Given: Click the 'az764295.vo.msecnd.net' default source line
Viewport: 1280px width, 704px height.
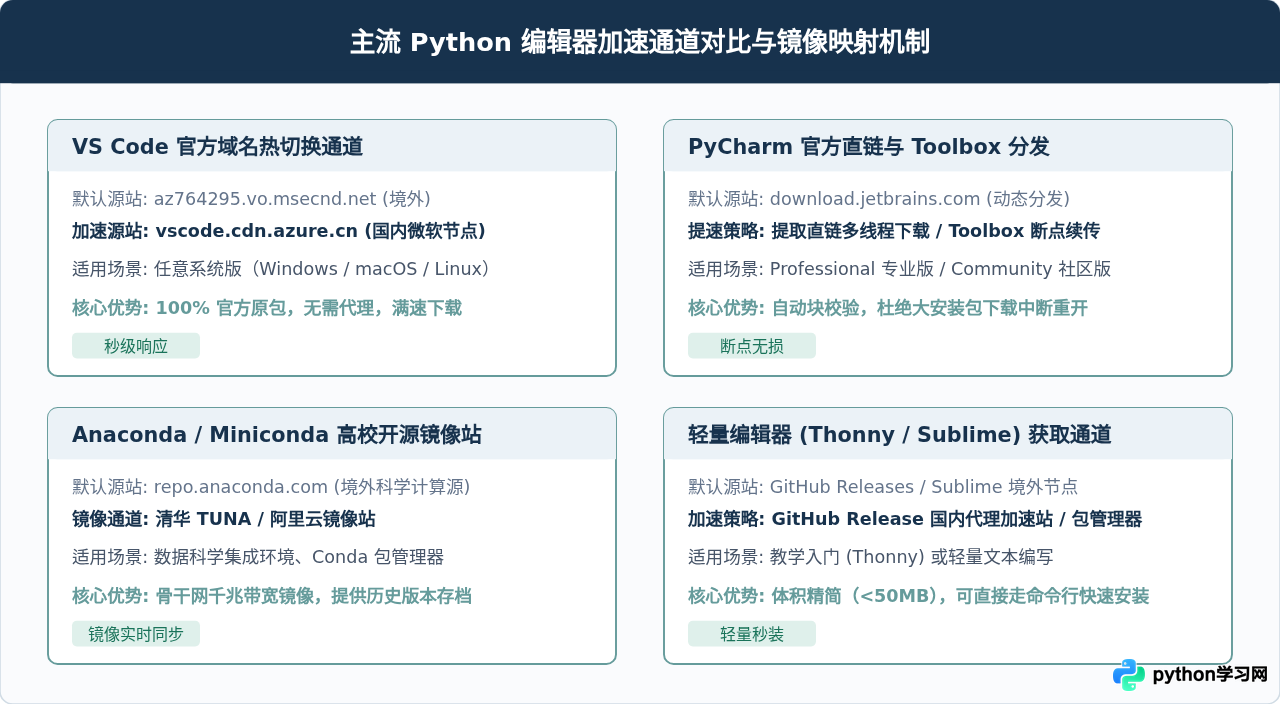Looking at the screenshot, I should [x=251, y=199].
